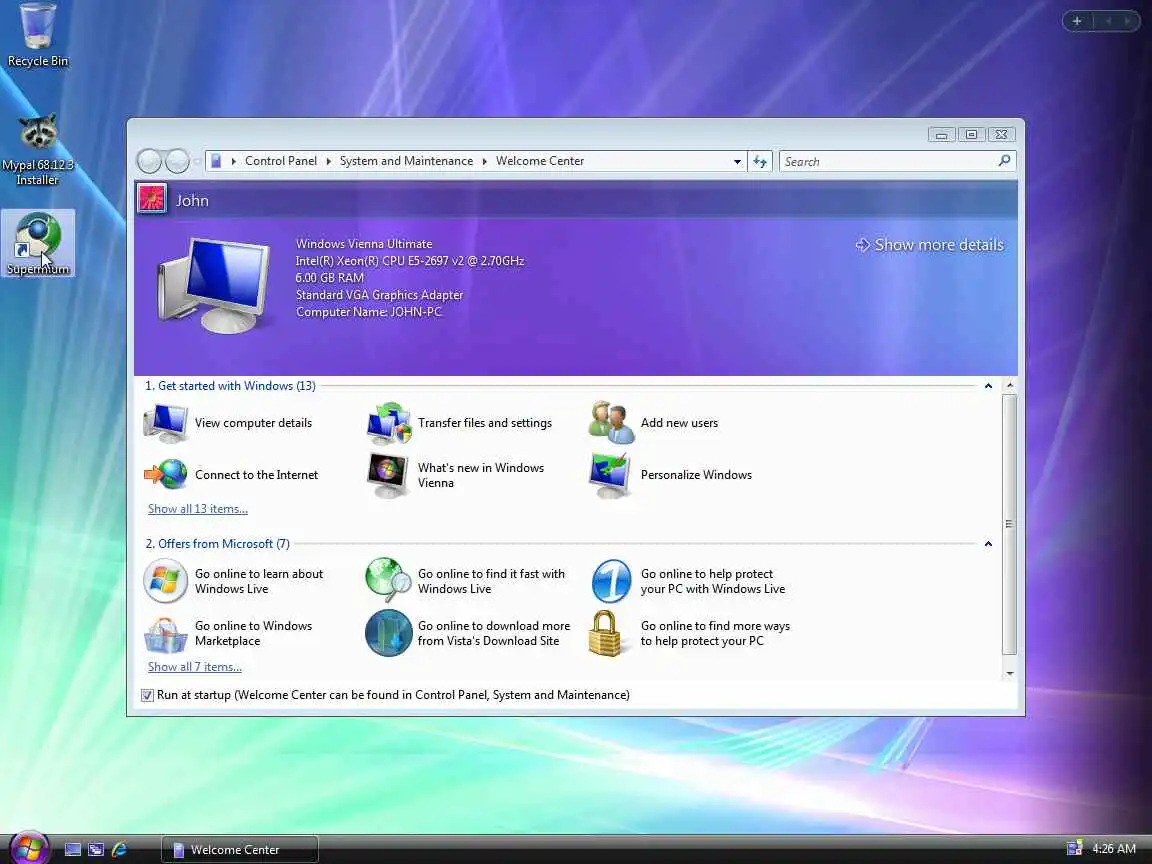Click the padlock icon for PC protection
The height and width of the screenshot is (864, 1152).
[x=605, y=633]
